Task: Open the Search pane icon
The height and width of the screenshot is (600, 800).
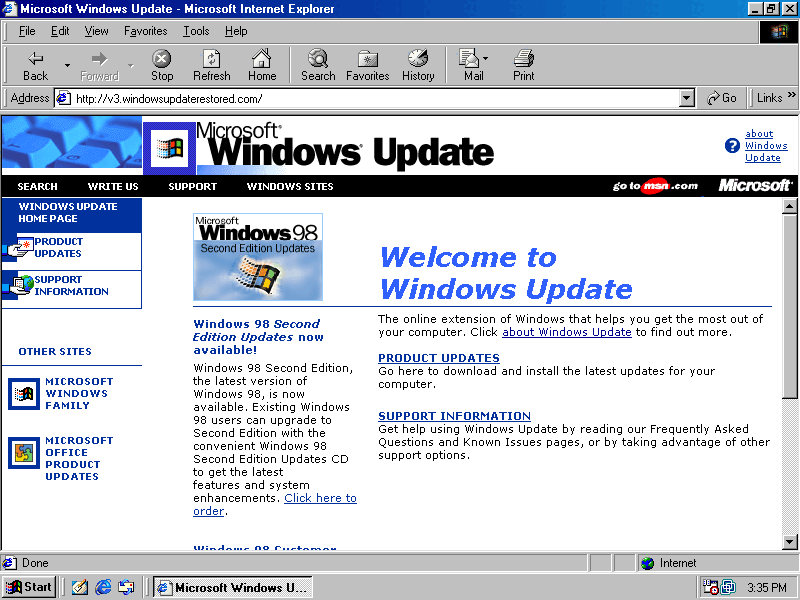Action: 318,65
